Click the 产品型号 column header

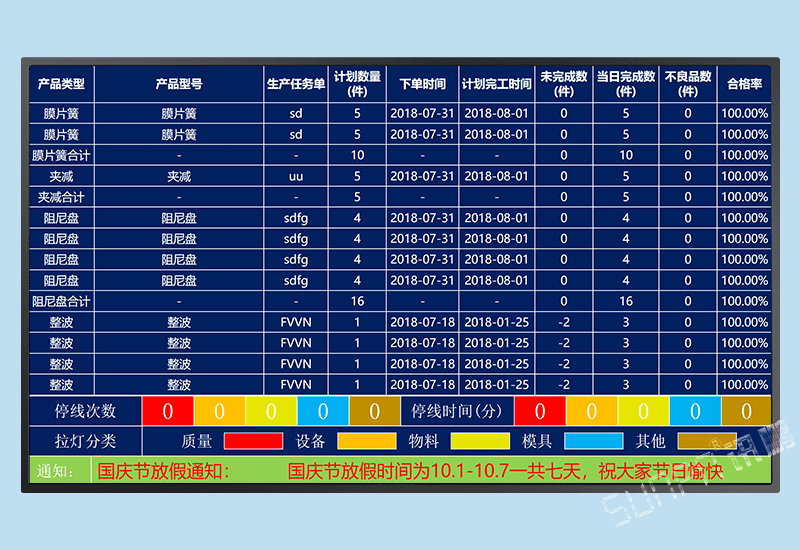coord(179,84)
